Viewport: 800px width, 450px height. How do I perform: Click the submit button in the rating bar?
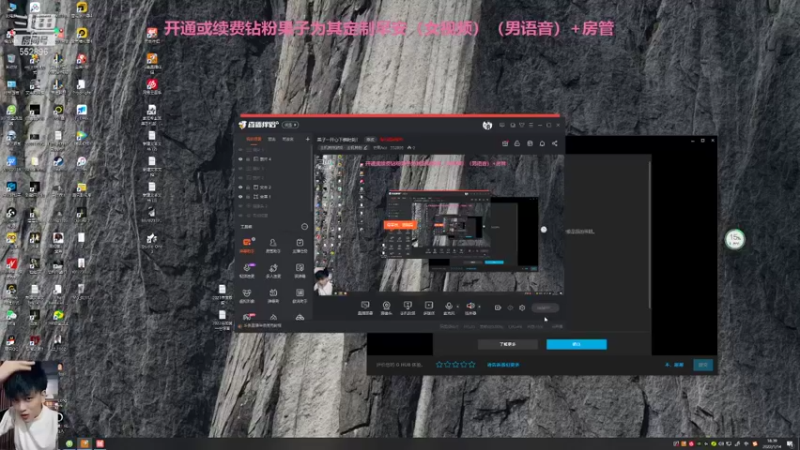pyautogui.click(x=703, y=365)
